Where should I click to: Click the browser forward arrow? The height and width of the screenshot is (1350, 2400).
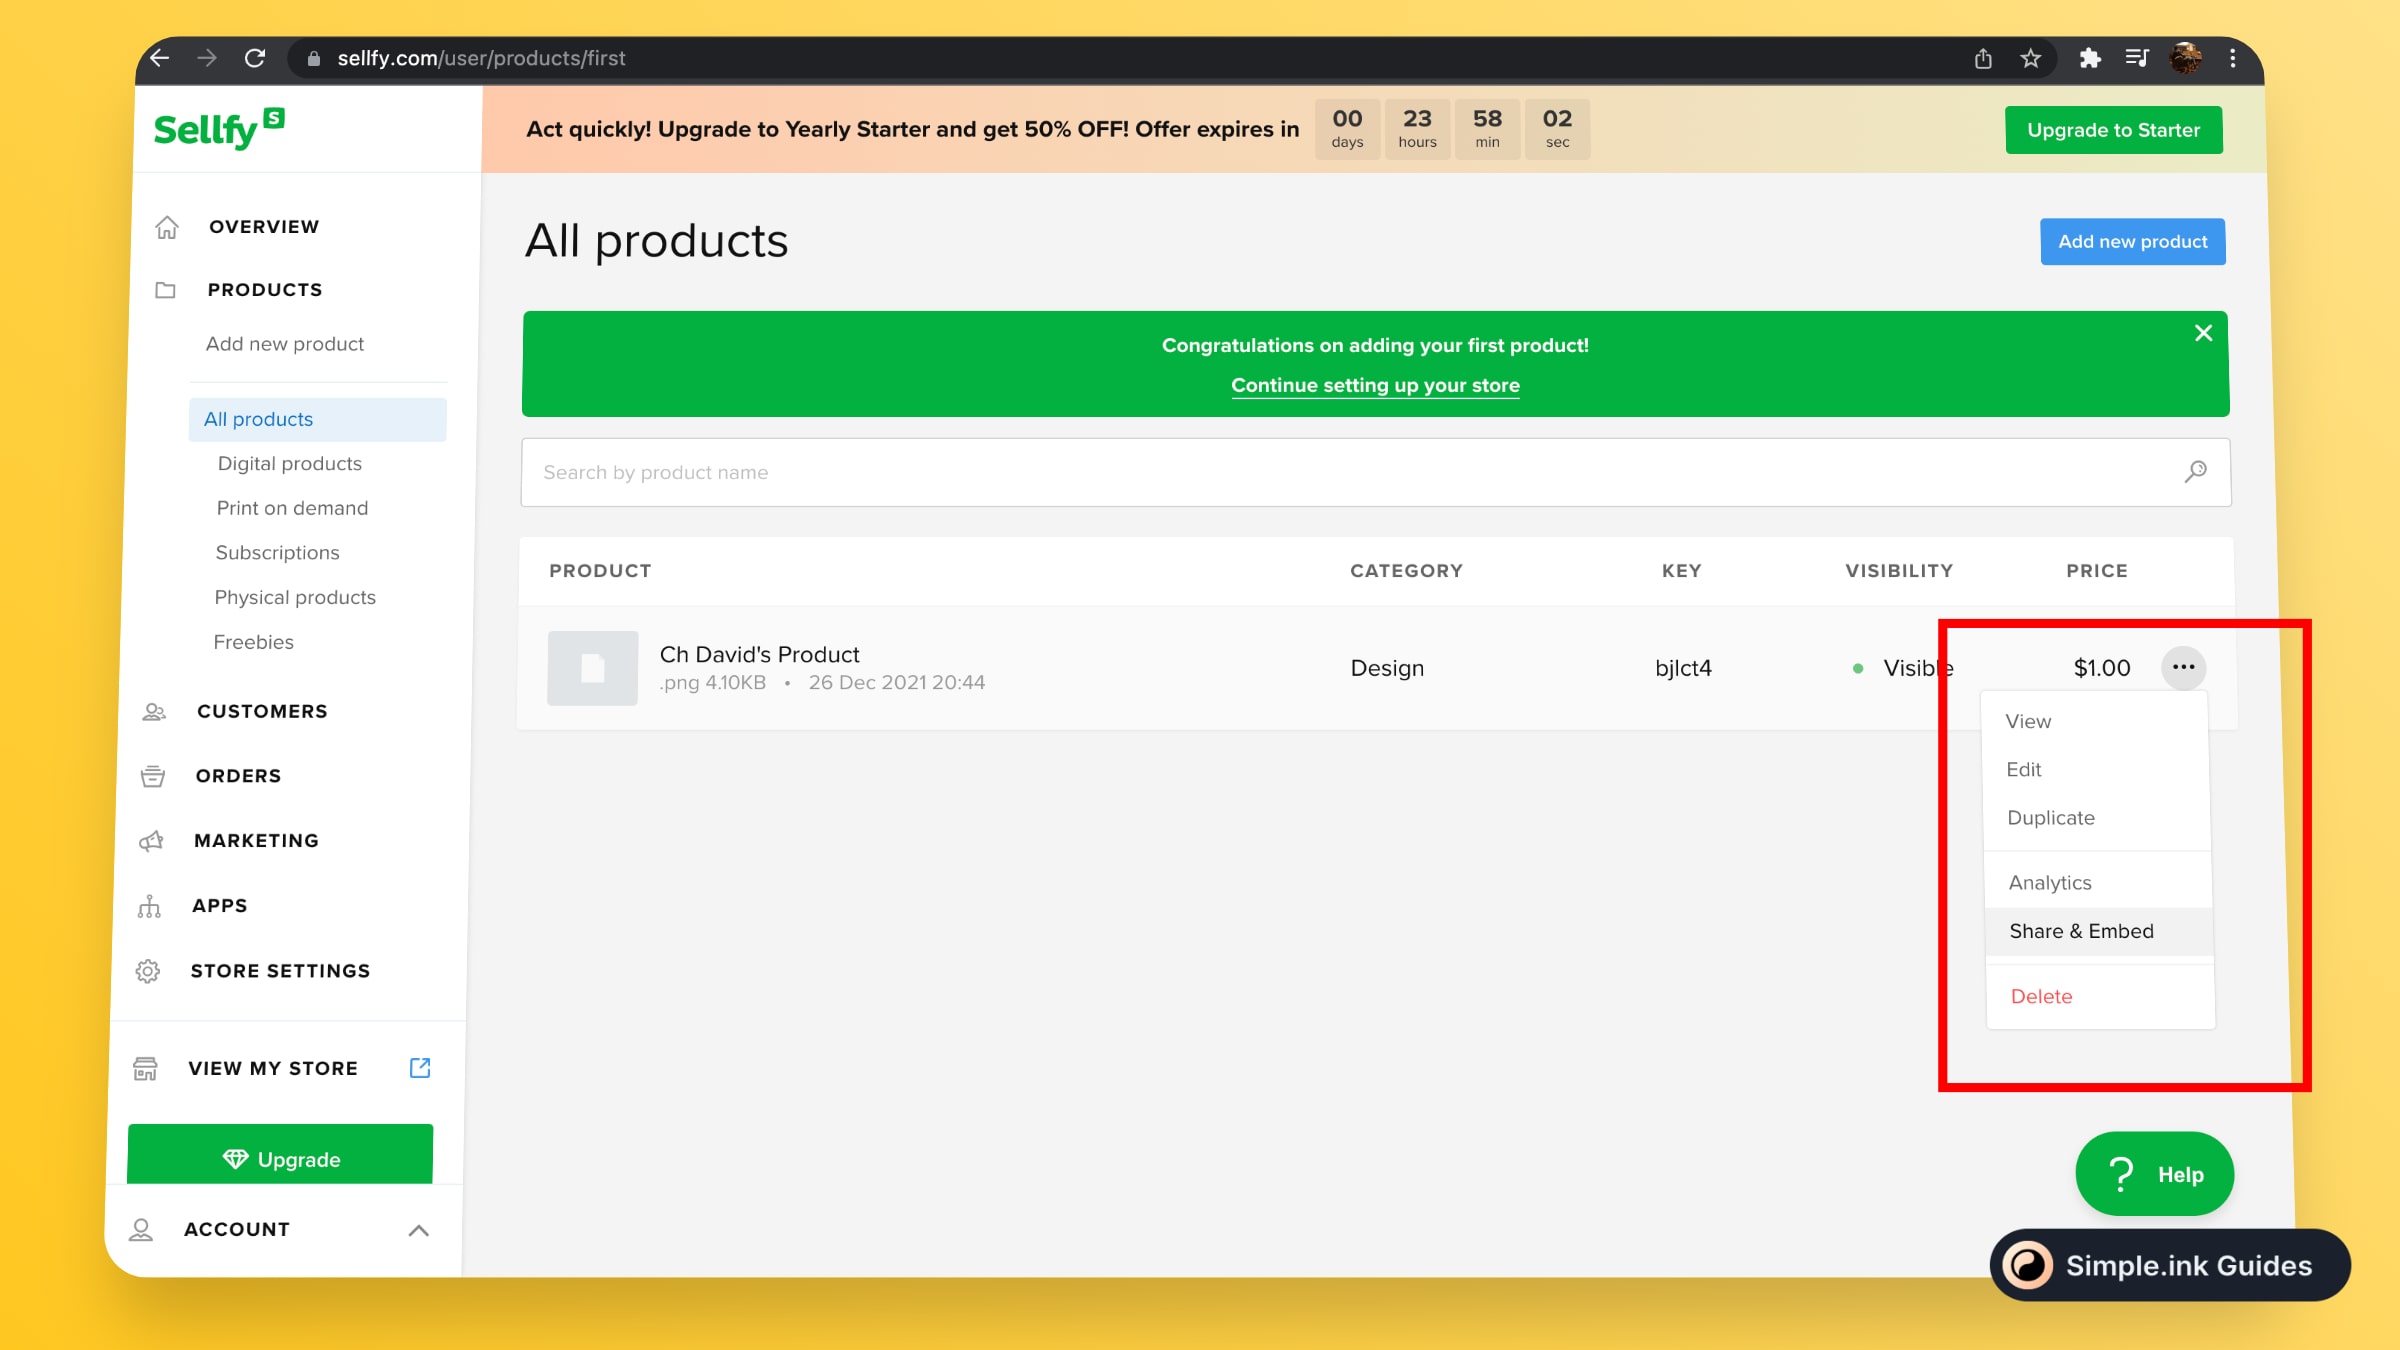pyautogui.click(x=207, y=58)
